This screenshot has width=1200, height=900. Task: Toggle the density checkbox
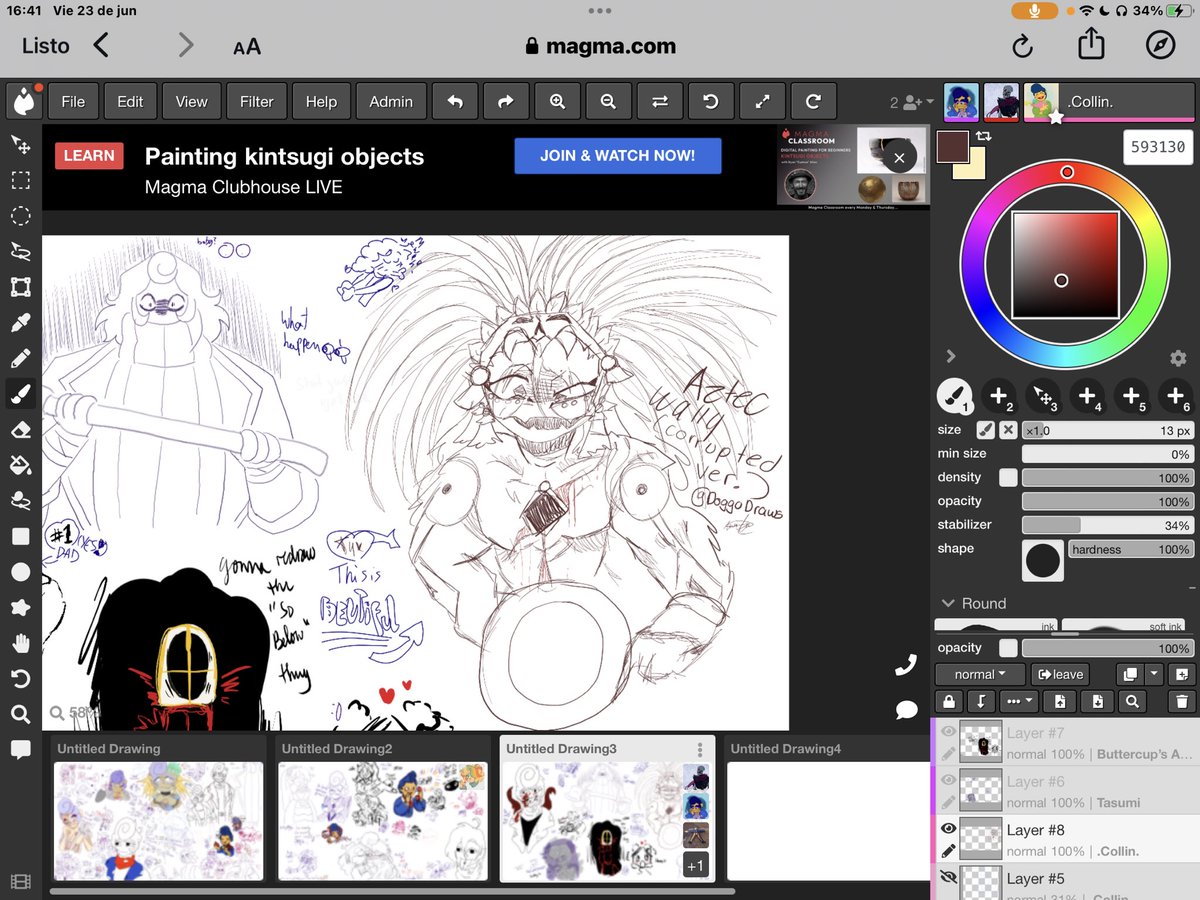pyautogui.click(x=1008, y=478)
